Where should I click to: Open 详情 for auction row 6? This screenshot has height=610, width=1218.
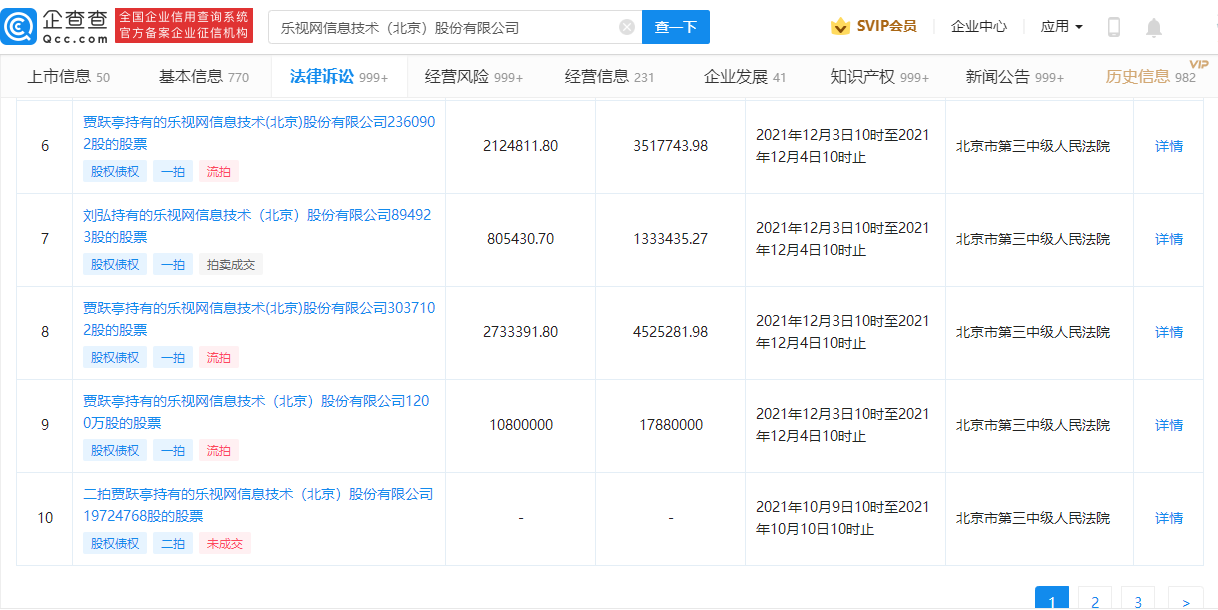(1168, 146)
